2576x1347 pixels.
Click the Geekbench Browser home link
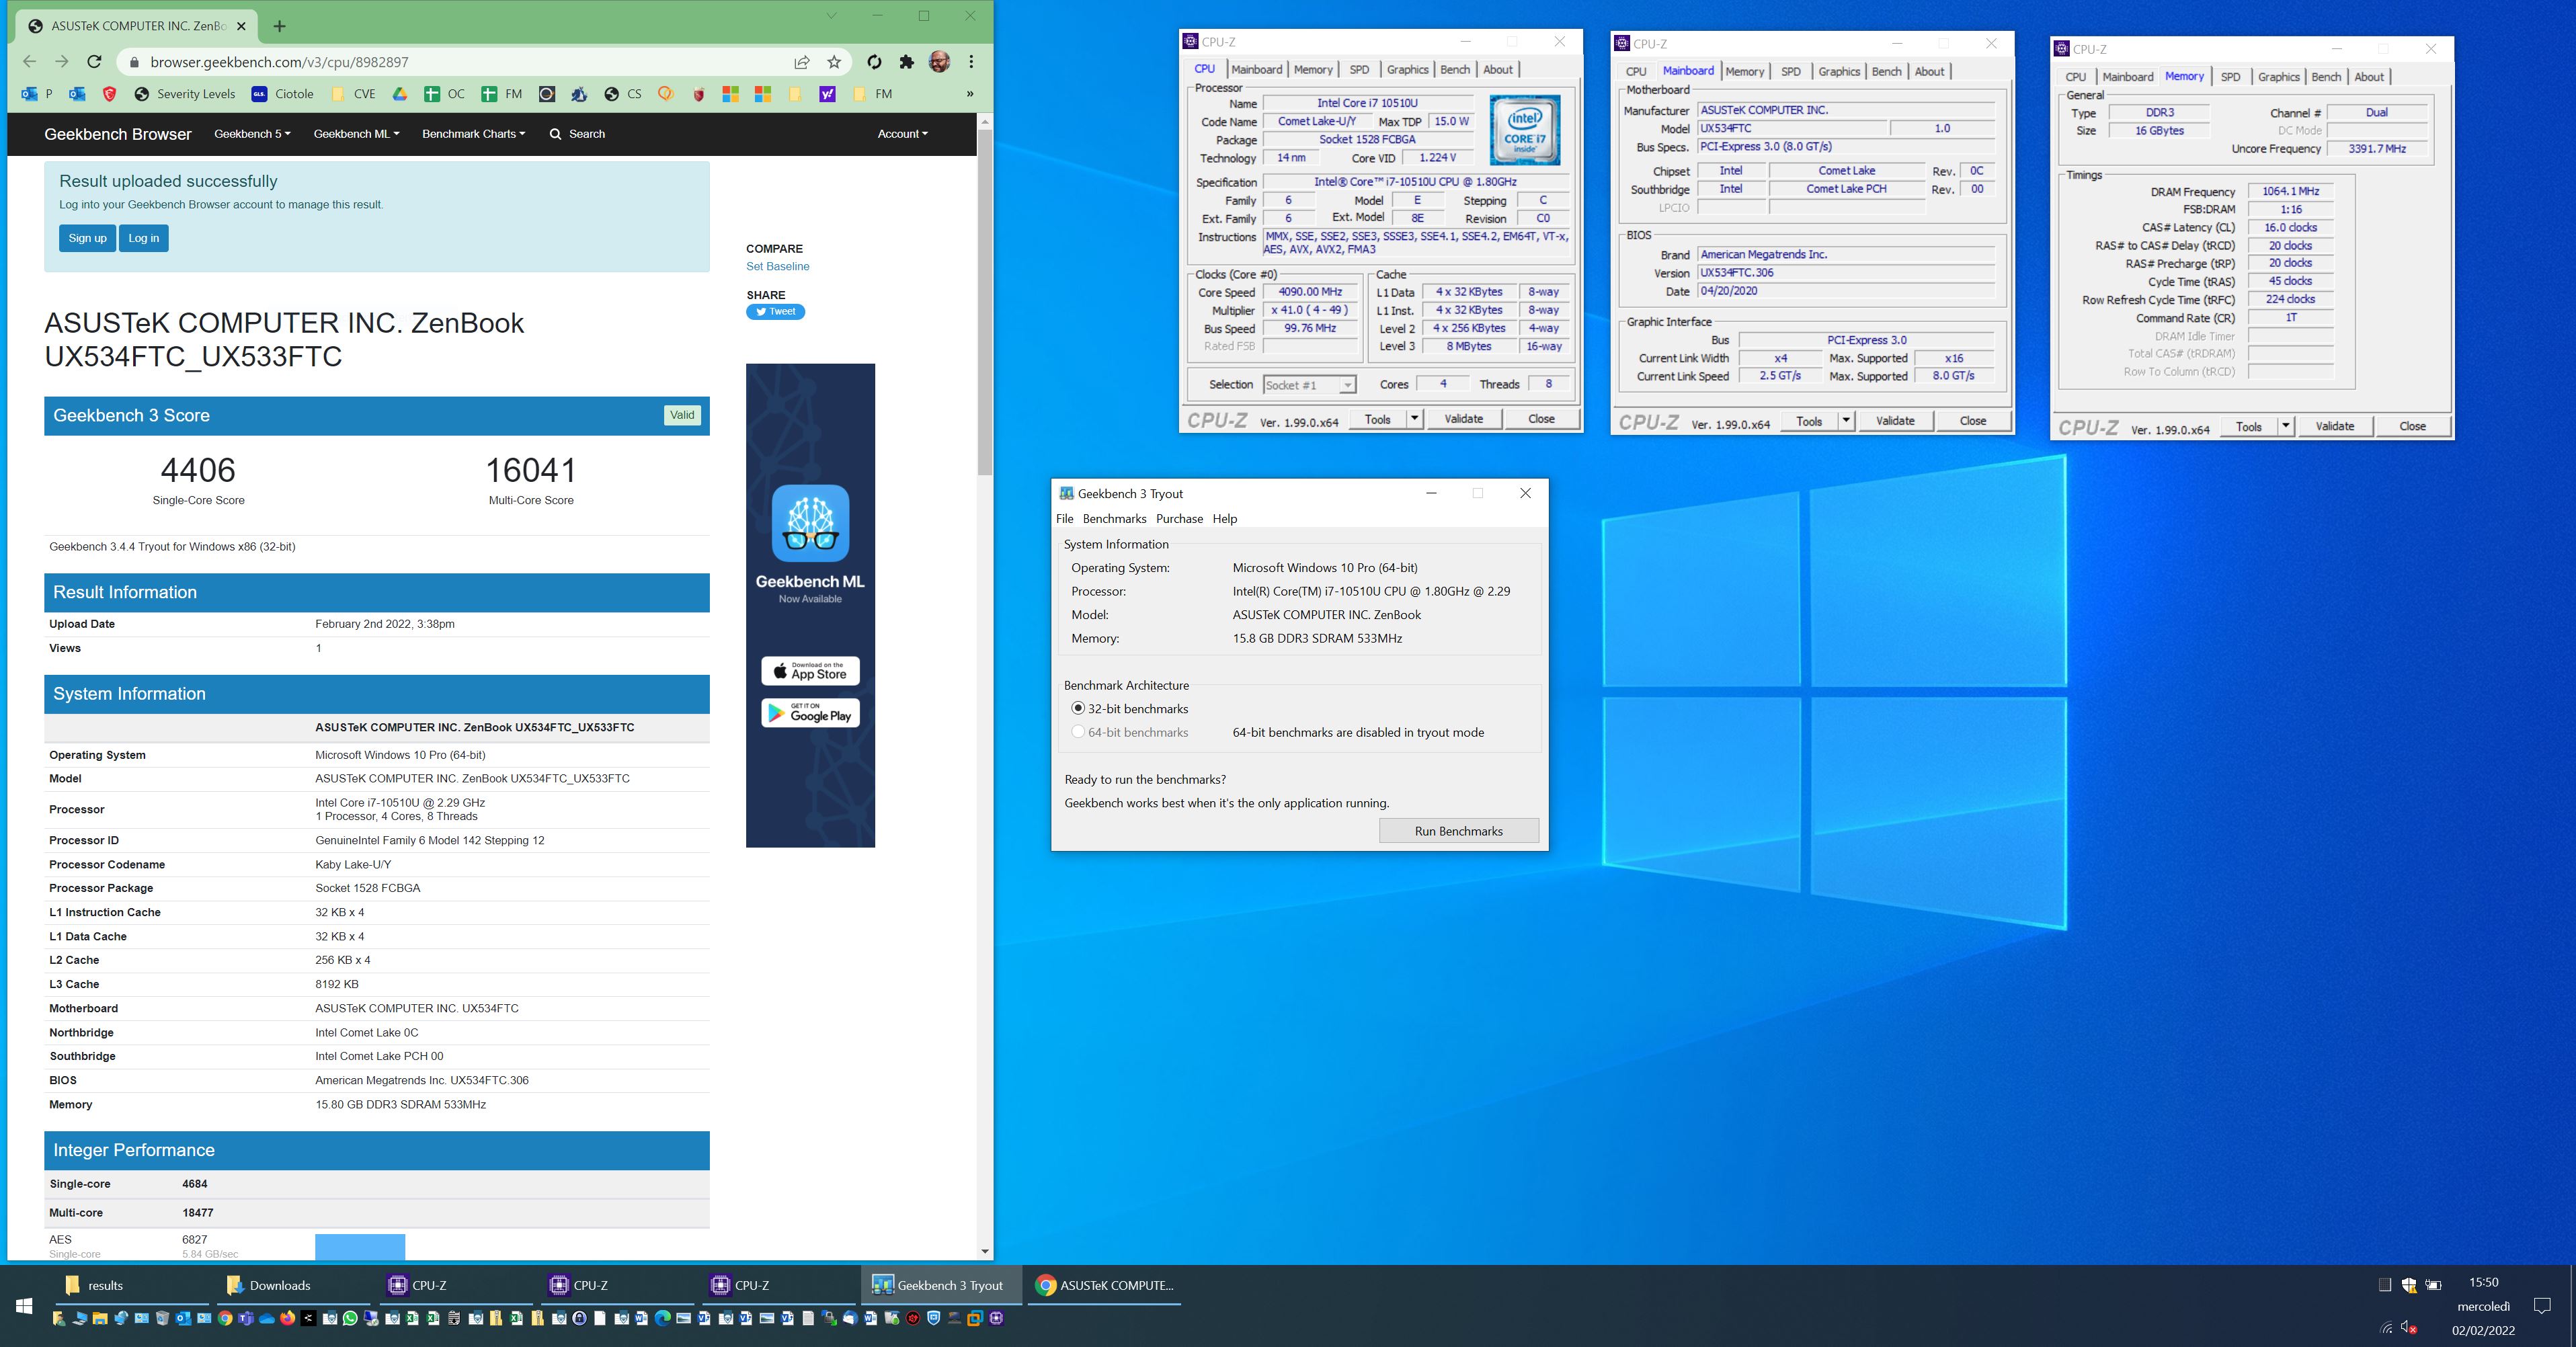[117, 134]
